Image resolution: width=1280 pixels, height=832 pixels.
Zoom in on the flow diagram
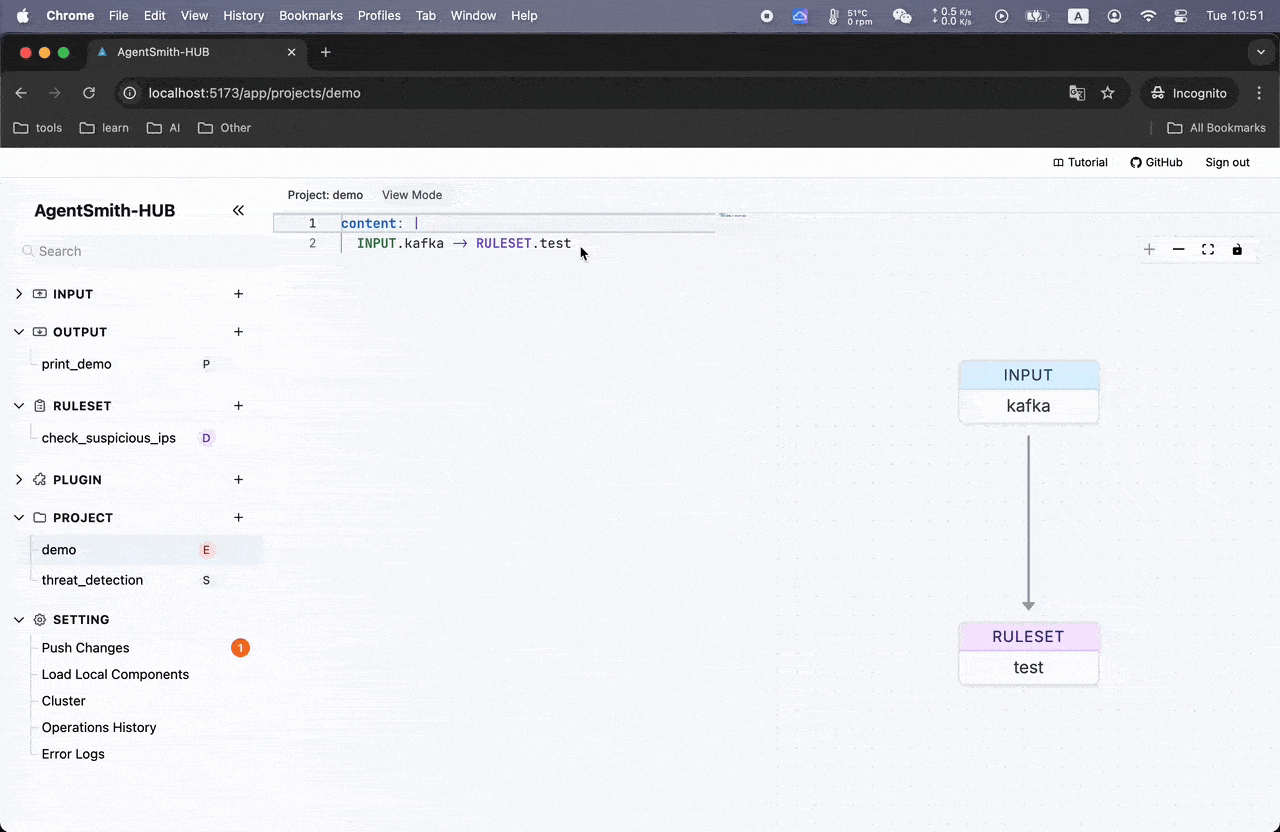(1149, 250)
